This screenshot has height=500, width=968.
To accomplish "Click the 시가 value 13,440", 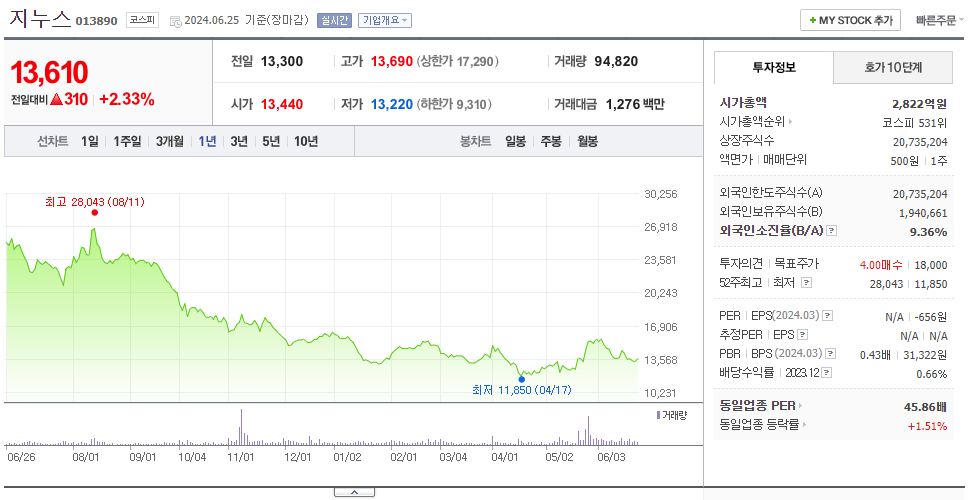I will tap(282, 104).
